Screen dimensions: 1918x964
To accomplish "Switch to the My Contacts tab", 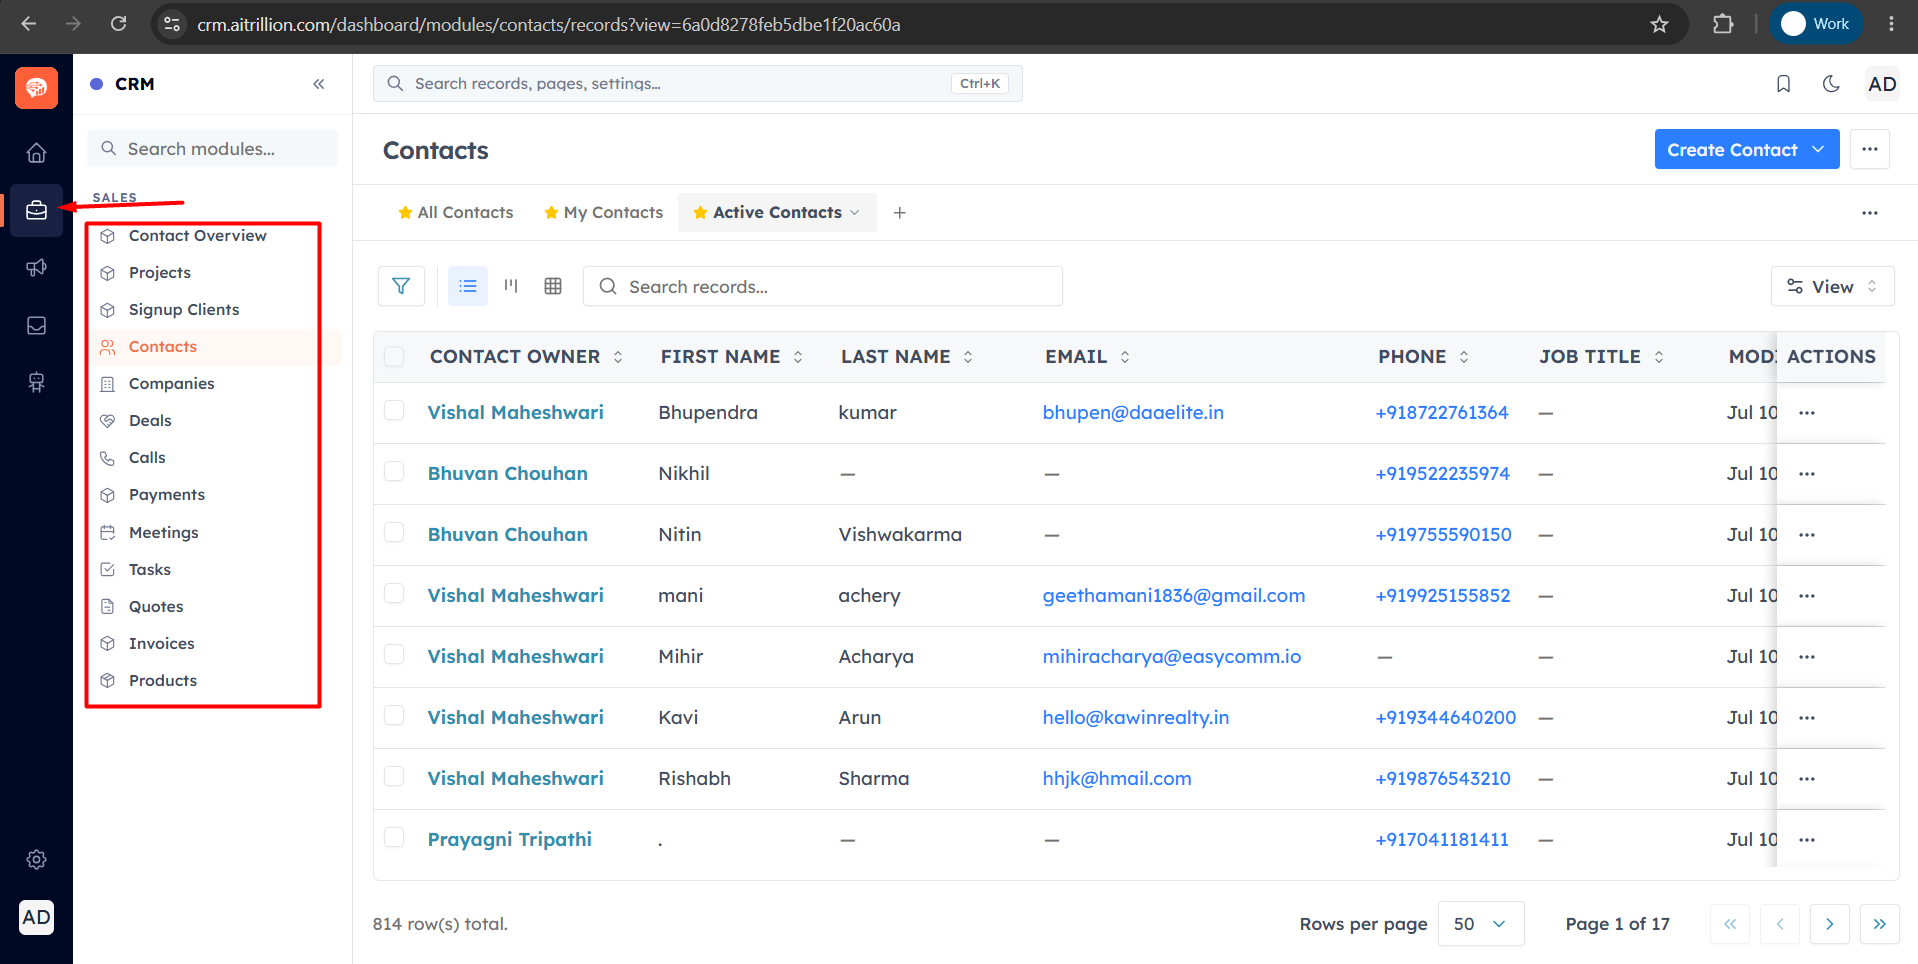I will point(603,212).
